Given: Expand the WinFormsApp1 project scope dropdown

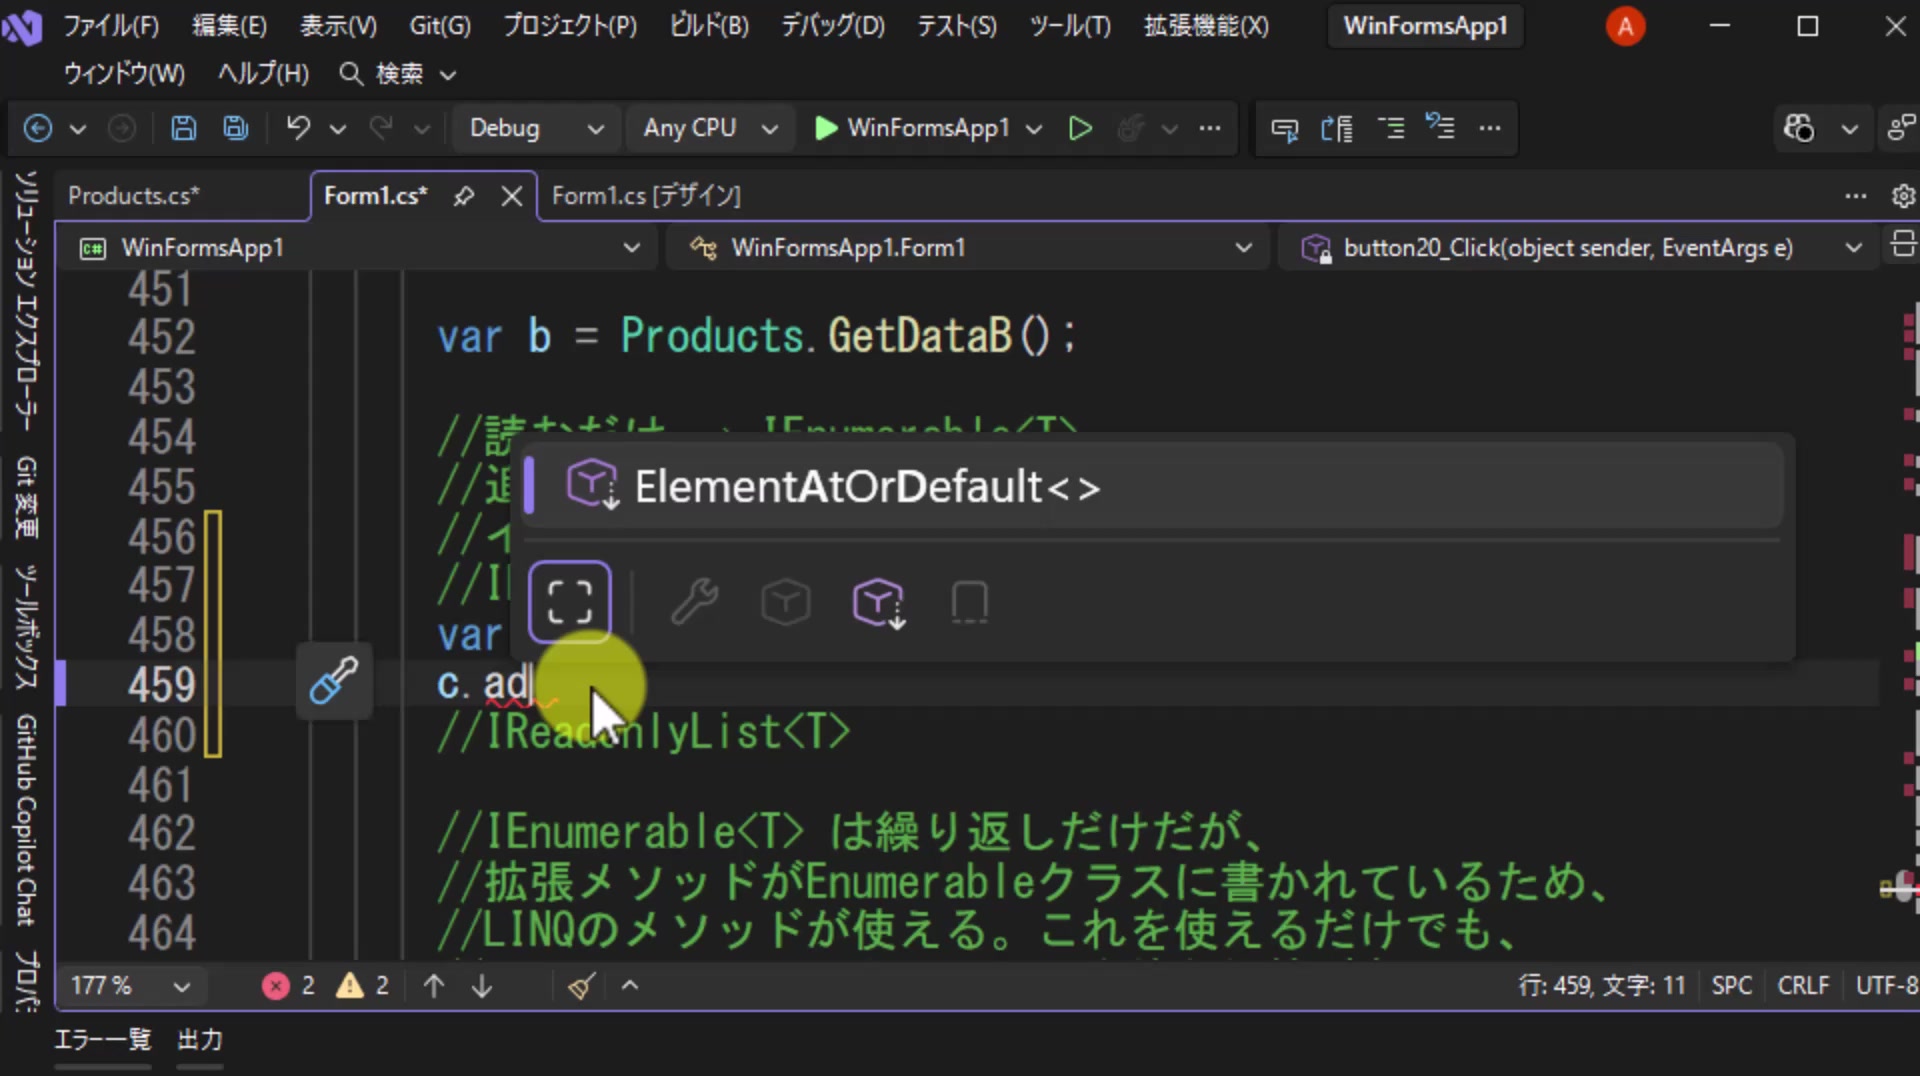Looking at the screenshot, I should click(x=360, y=247).
